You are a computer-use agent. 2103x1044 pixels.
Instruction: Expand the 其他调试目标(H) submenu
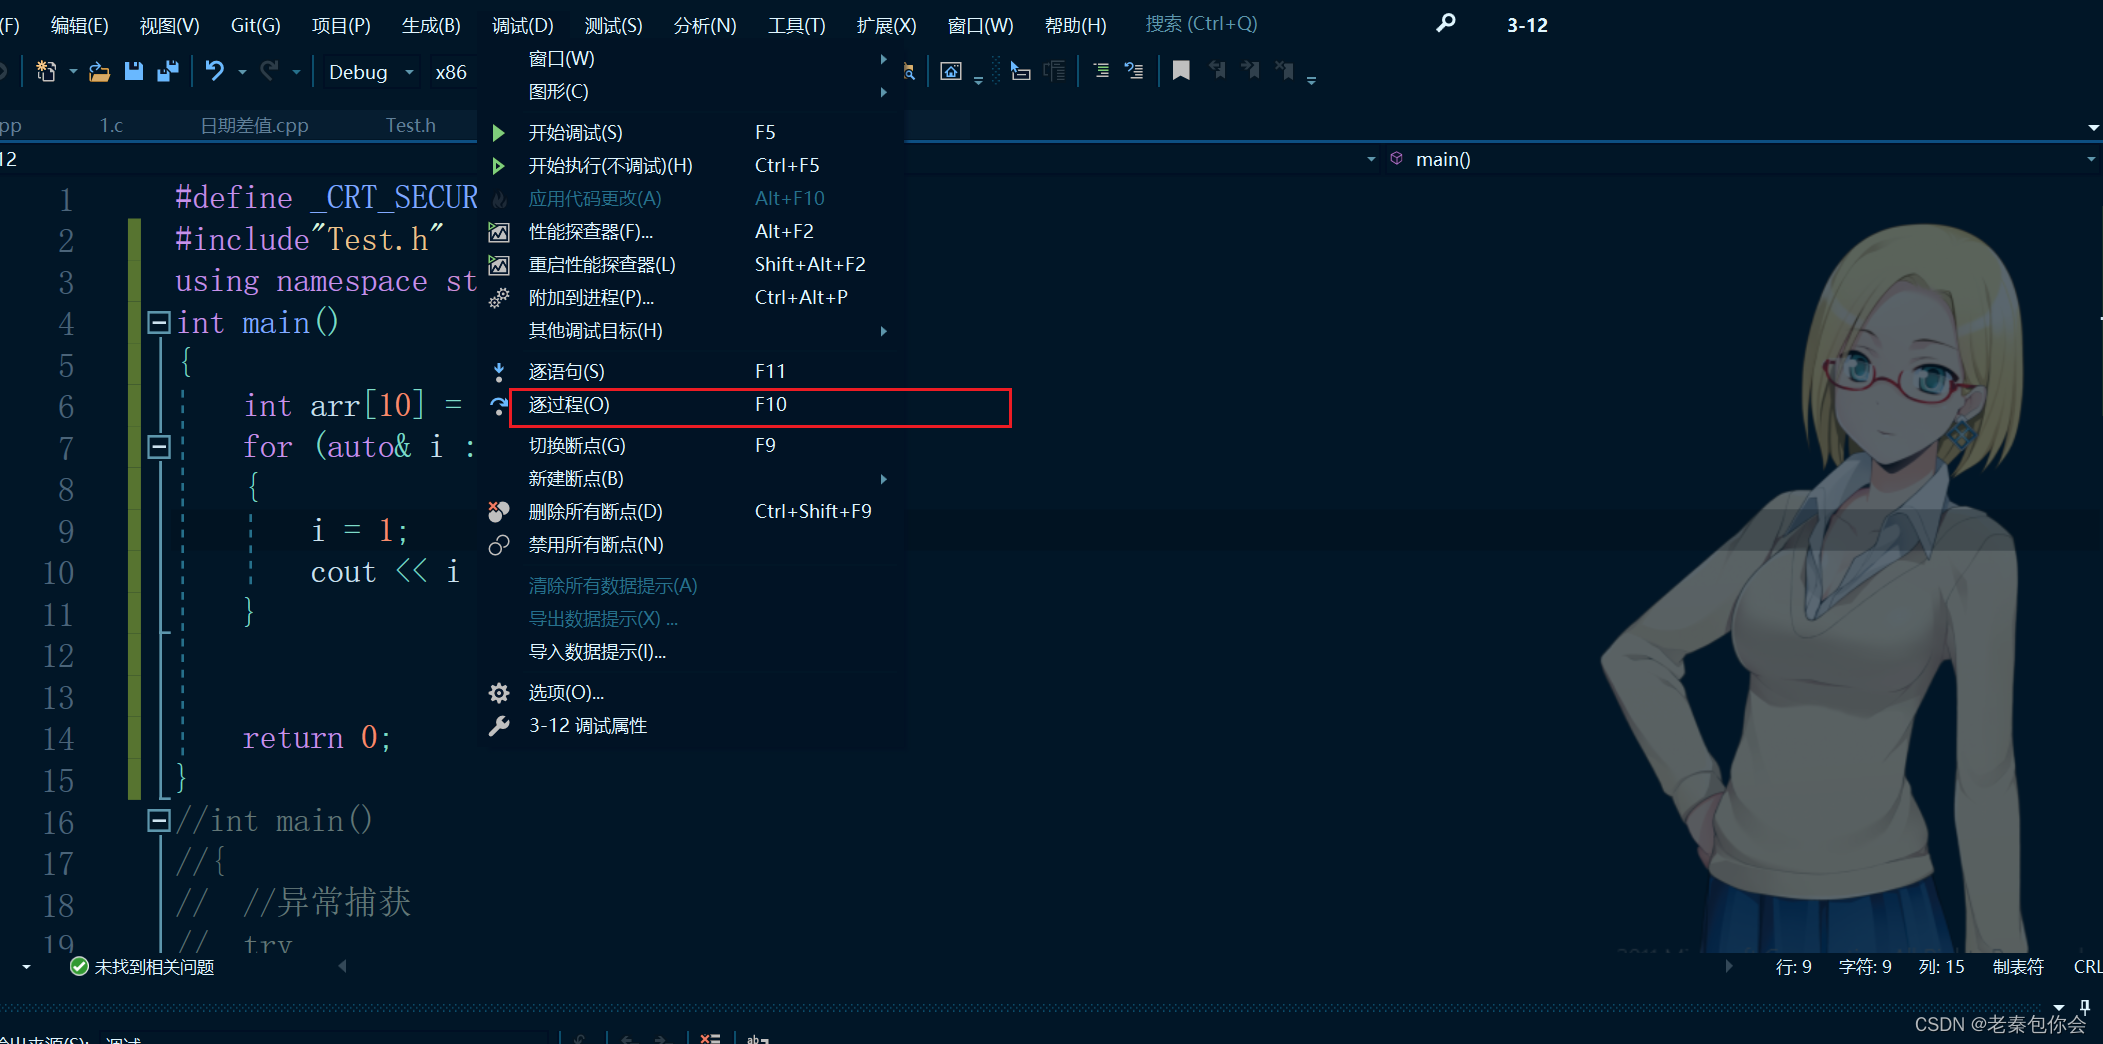[695, 331]
